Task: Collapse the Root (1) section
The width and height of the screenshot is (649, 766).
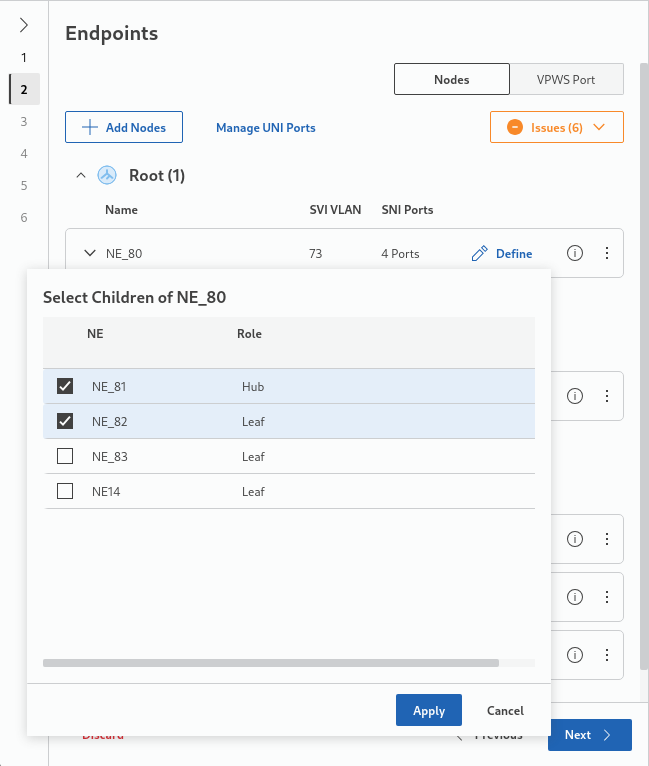Action: 81,176
